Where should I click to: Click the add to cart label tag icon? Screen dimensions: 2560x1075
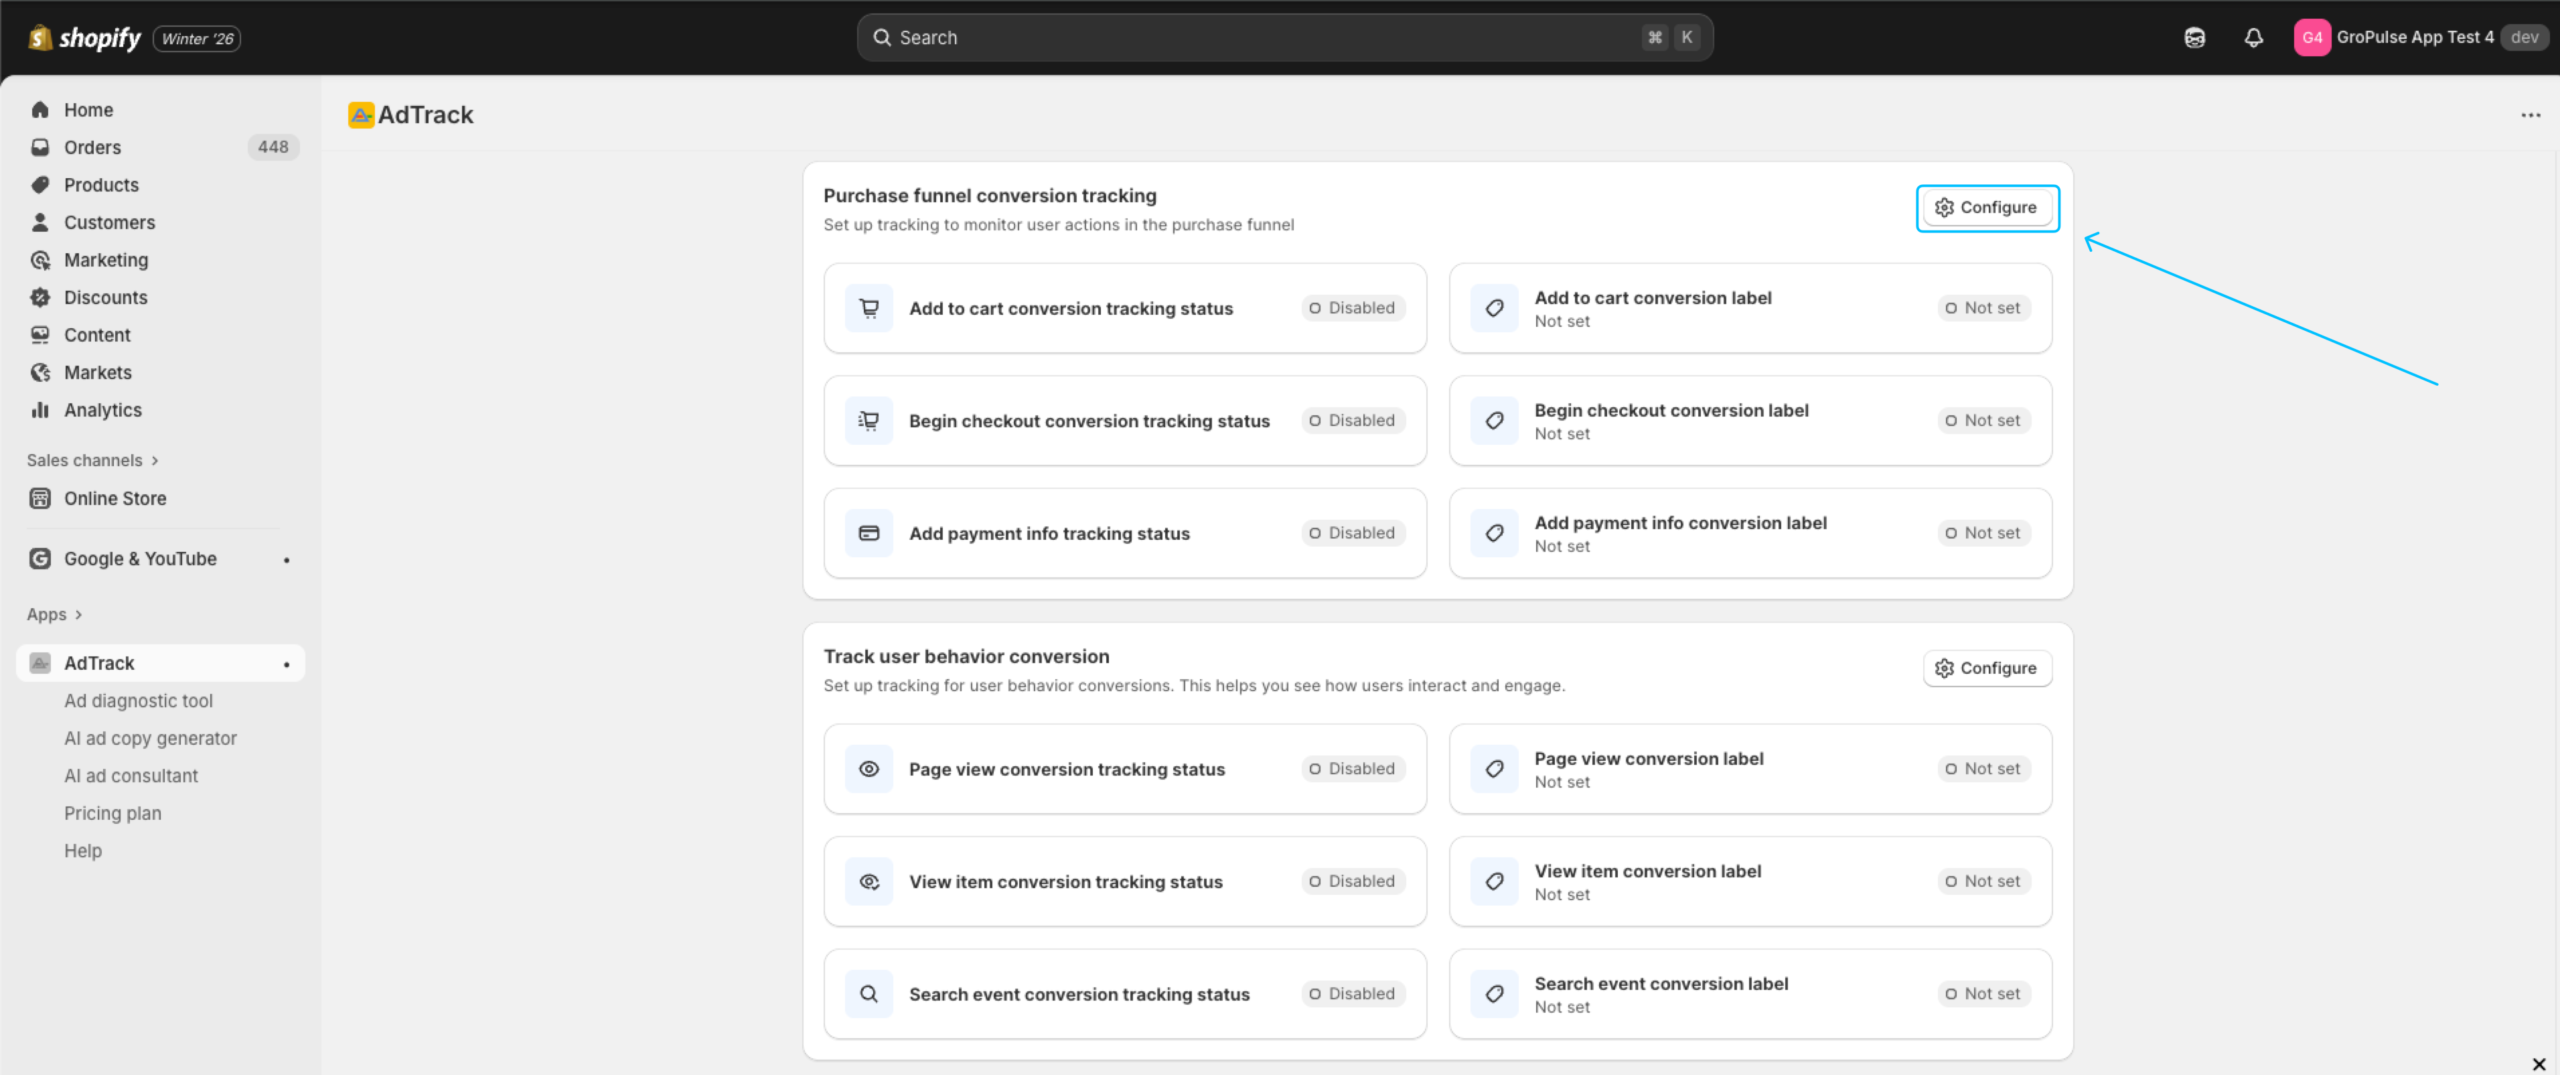[1494, 308]
